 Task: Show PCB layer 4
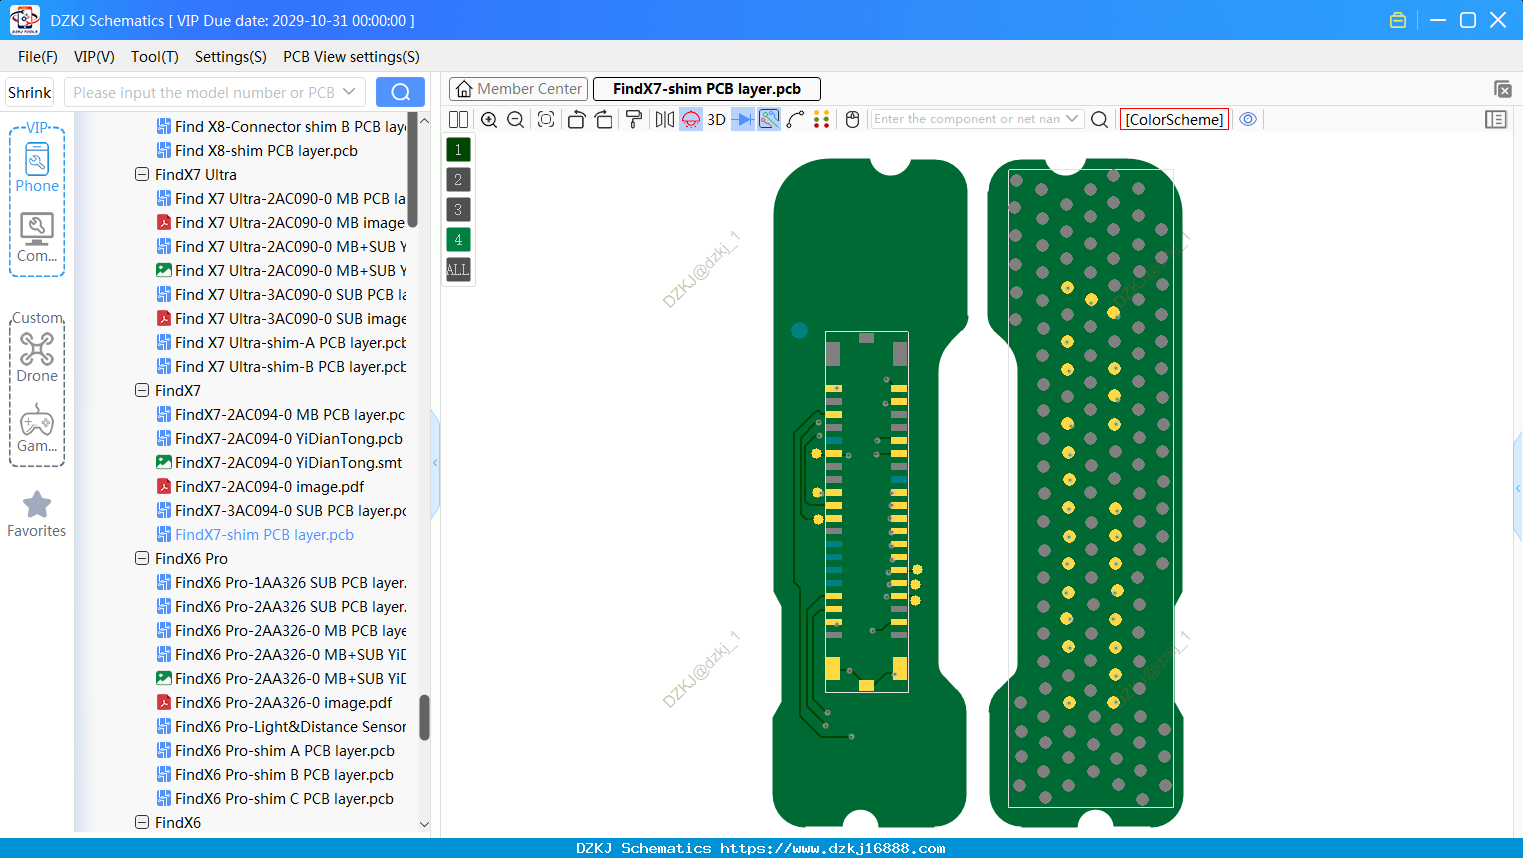coord(458,240)
